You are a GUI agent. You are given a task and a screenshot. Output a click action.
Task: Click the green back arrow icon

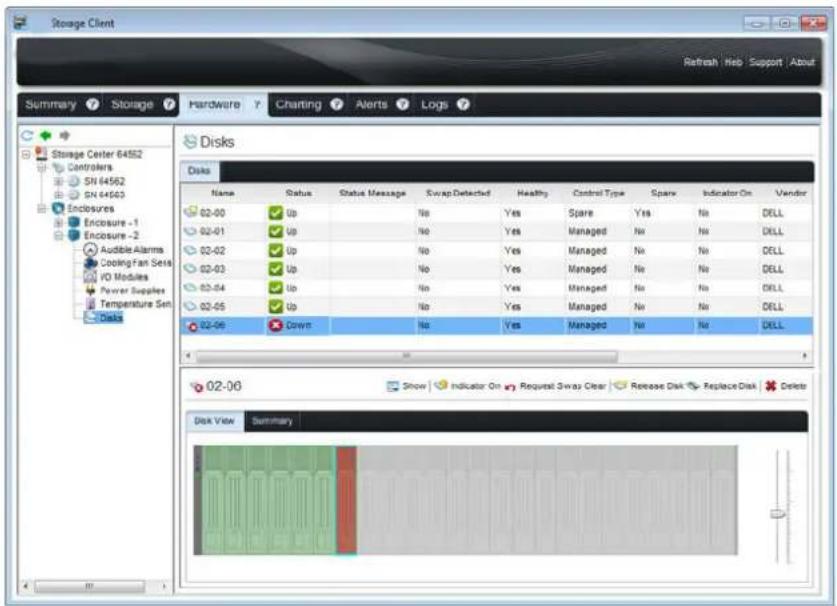(x=46, y=136)
